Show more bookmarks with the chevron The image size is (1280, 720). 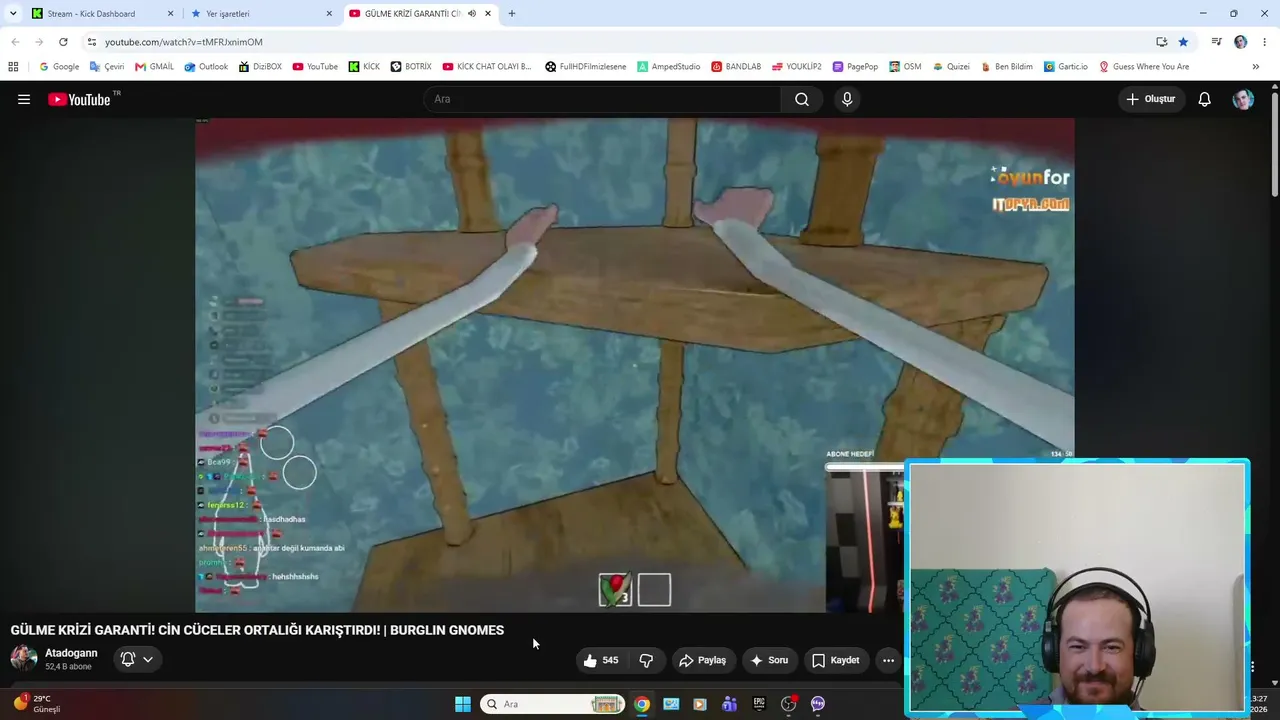point(1255,67)
